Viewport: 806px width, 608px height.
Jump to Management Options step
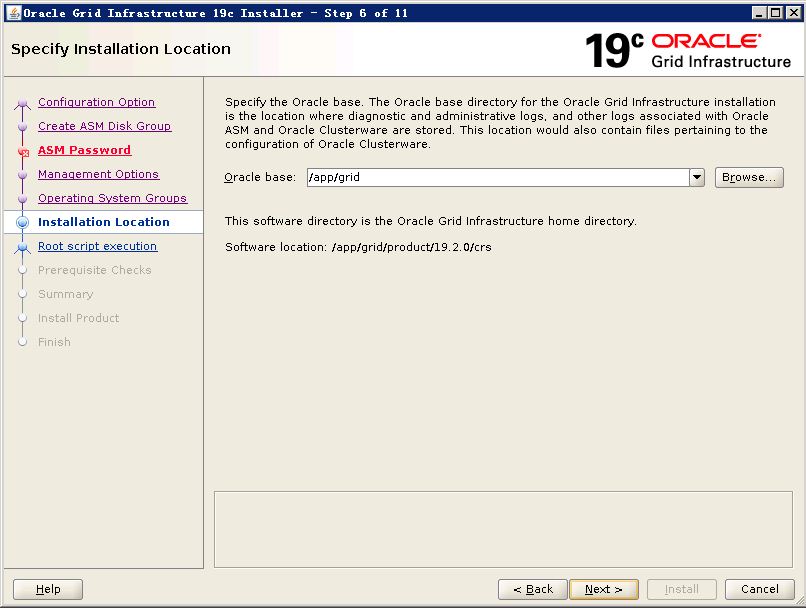point(98,174)
